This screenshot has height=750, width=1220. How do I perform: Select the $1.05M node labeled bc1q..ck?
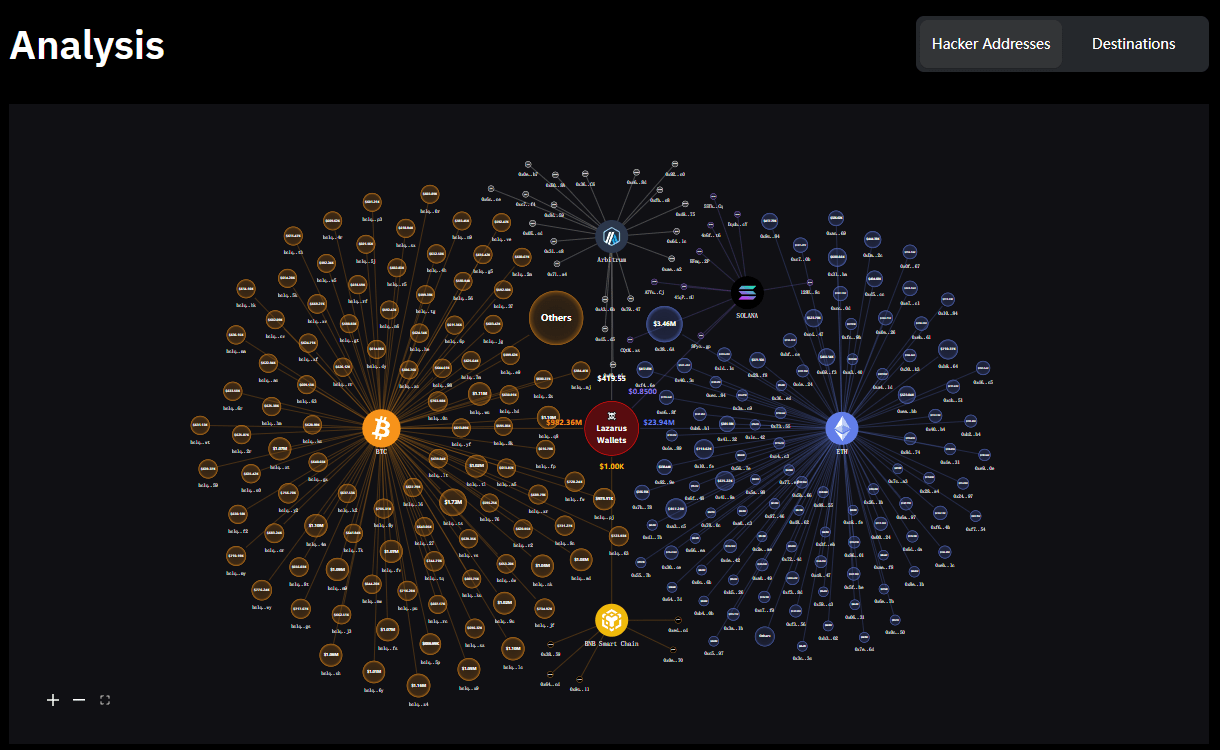coord(542,565)
